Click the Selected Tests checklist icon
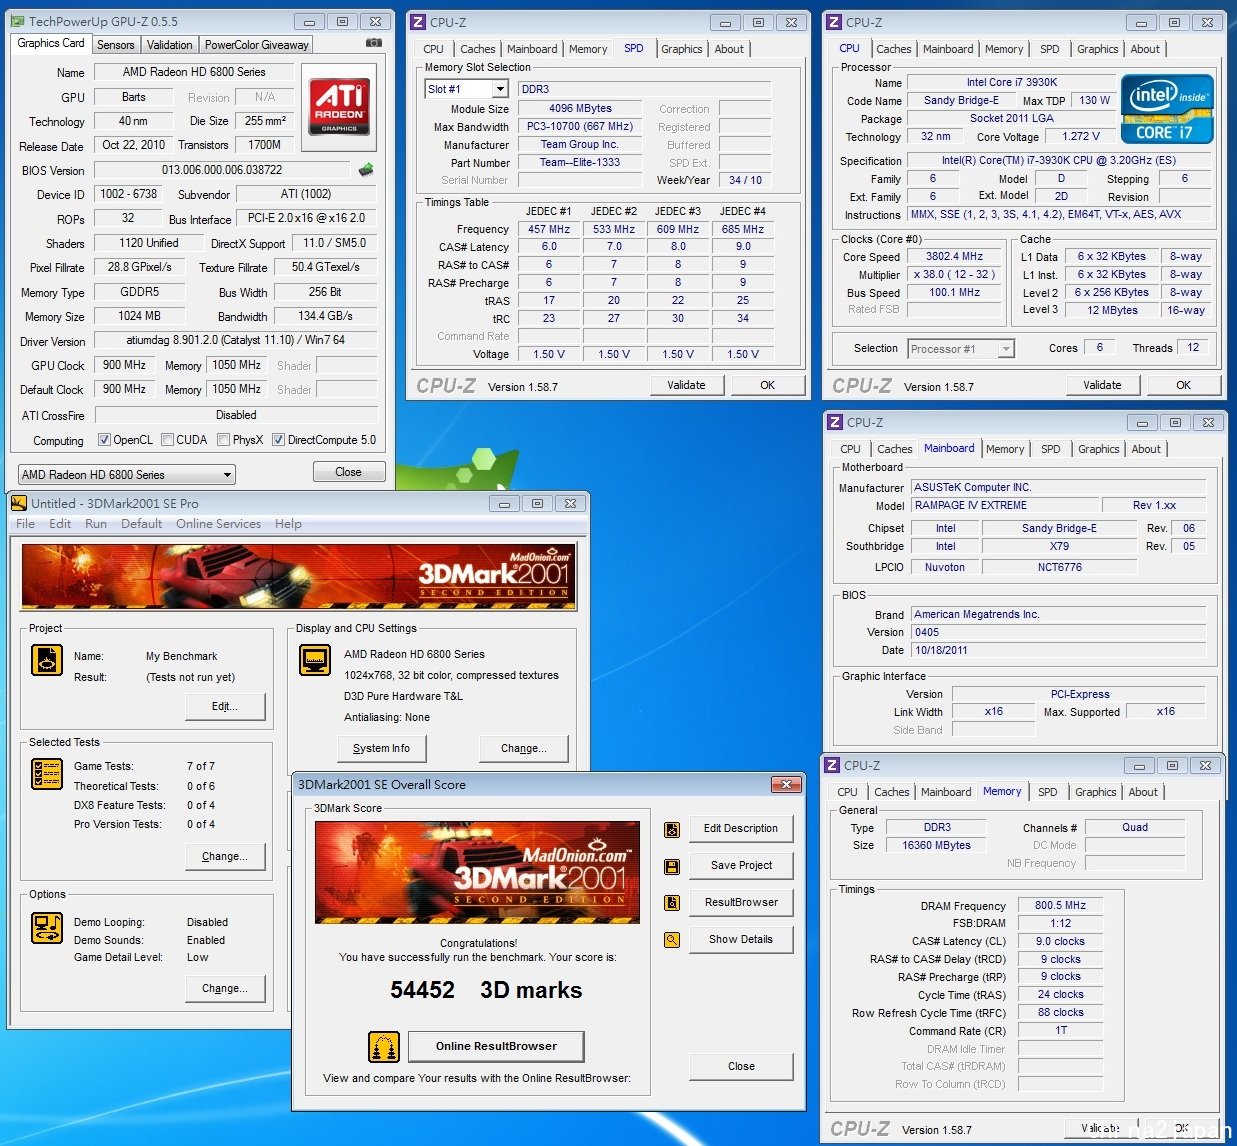The height and width of the screenshot is (1146, 1237). 47,773
